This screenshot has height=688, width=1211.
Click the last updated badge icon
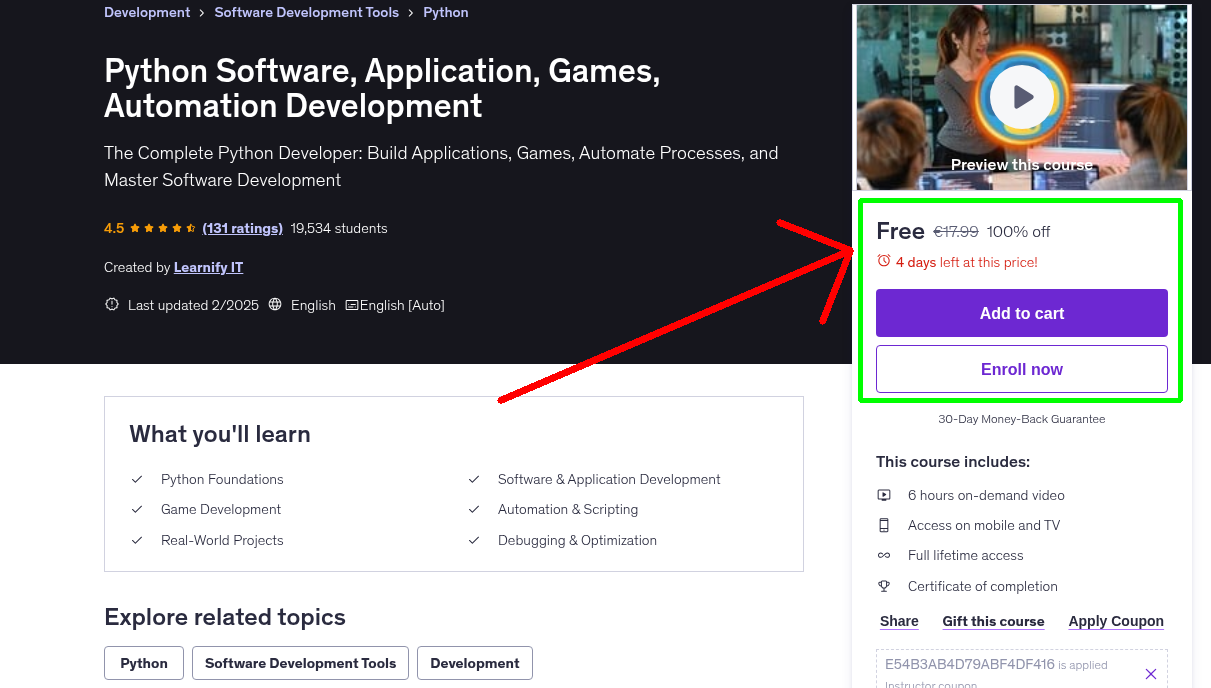point(112,305)
